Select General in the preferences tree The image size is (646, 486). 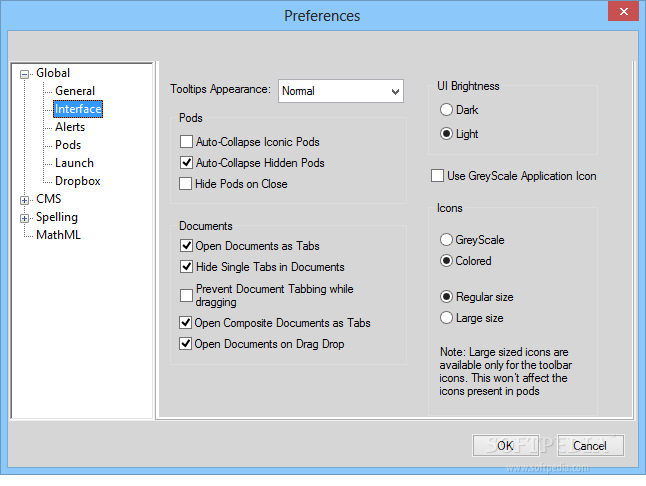[75, 91]
